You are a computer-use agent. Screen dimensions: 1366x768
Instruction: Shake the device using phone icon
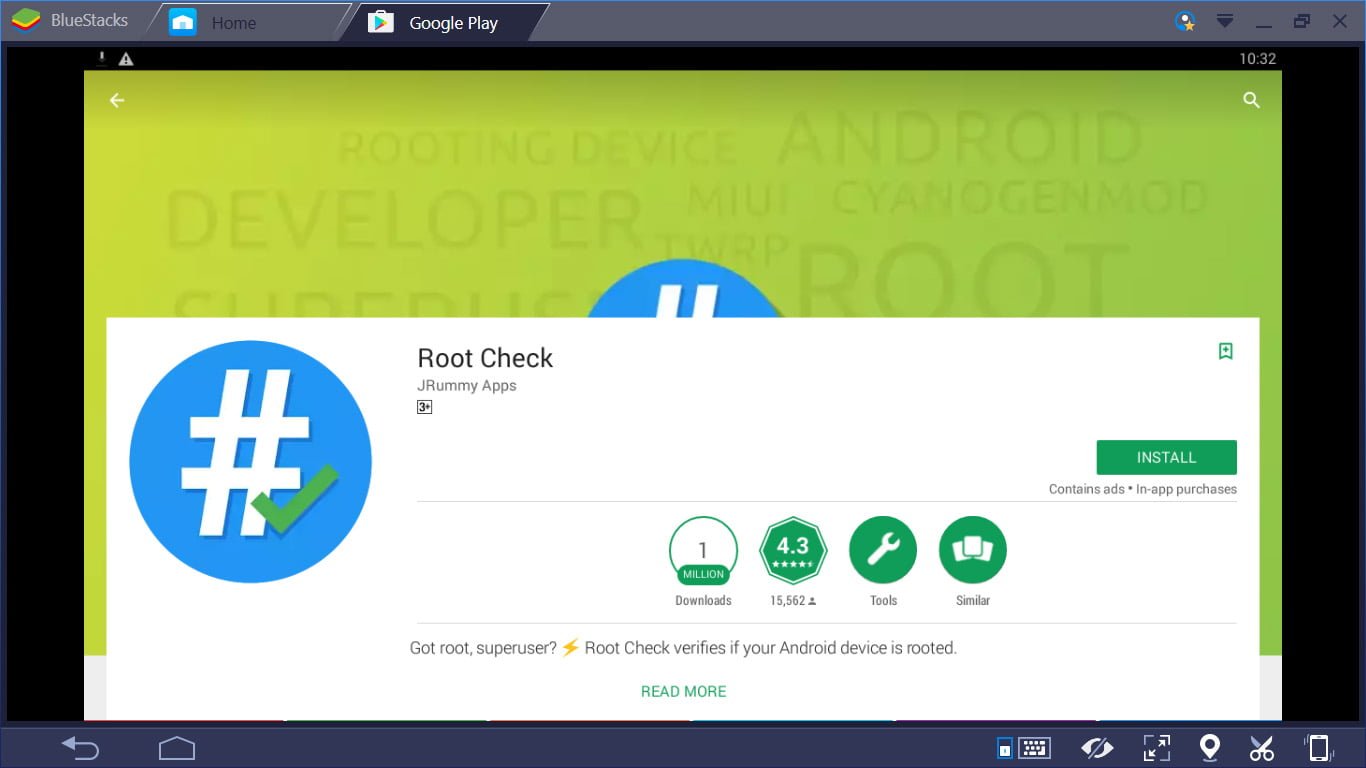point(1319,747)
